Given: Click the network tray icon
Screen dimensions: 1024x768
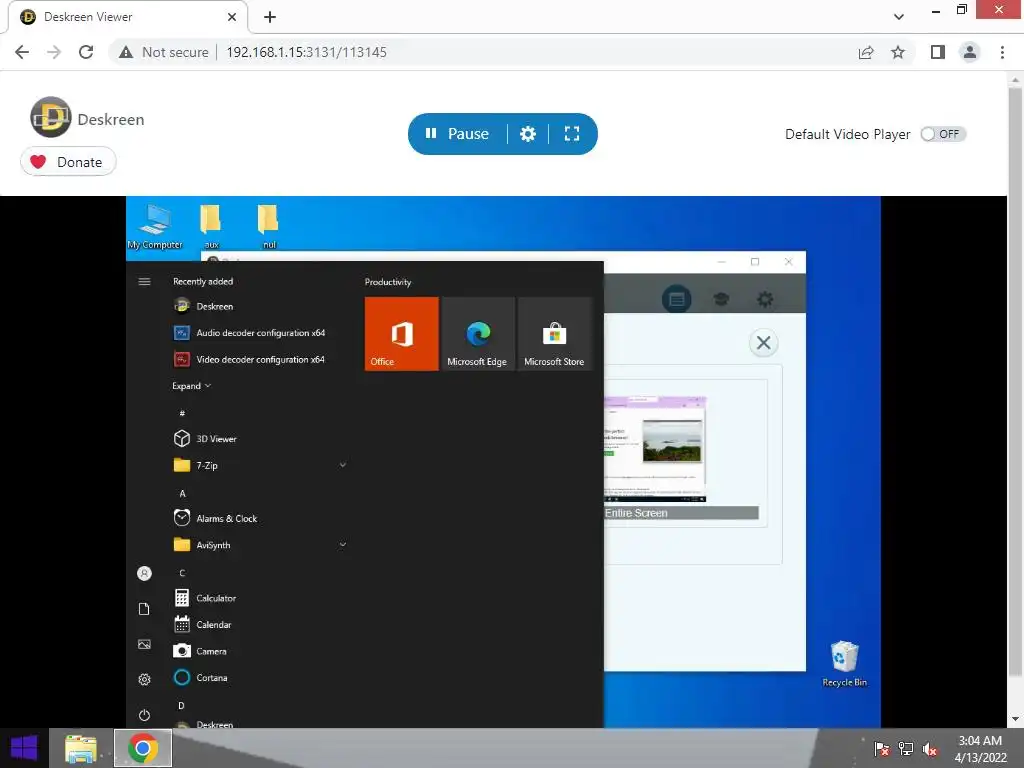Looking at the screenshot, I should coord(906,749).
